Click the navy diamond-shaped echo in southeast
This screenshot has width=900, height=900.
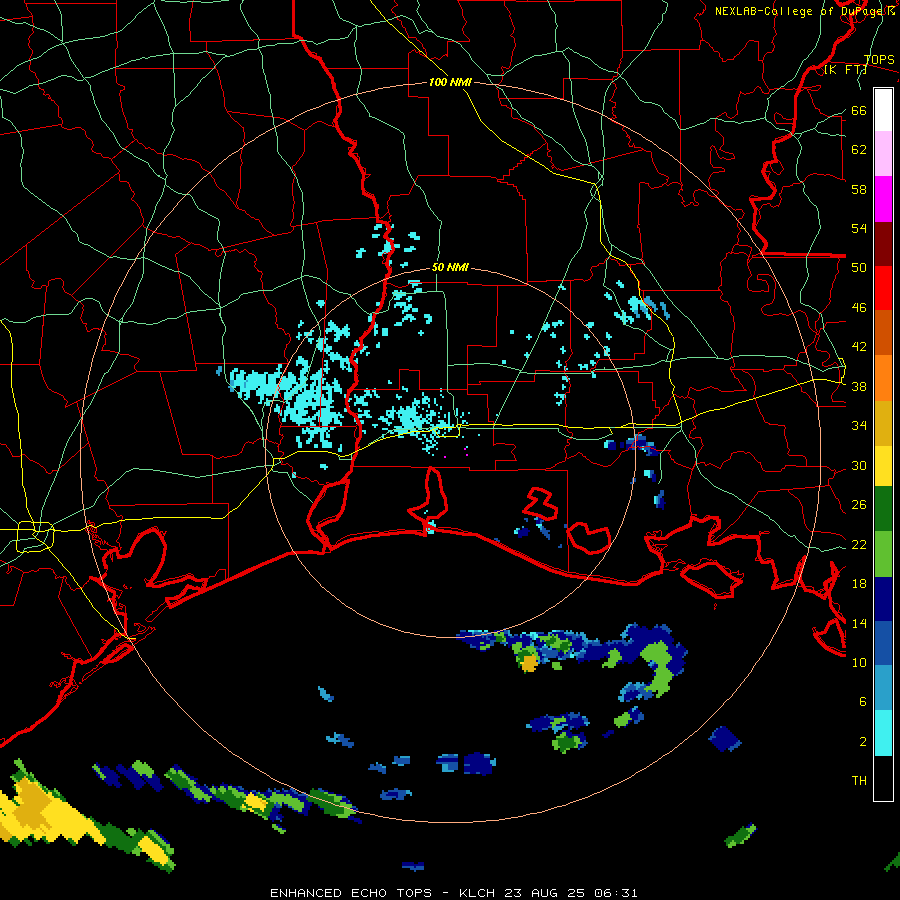point(724,739)
